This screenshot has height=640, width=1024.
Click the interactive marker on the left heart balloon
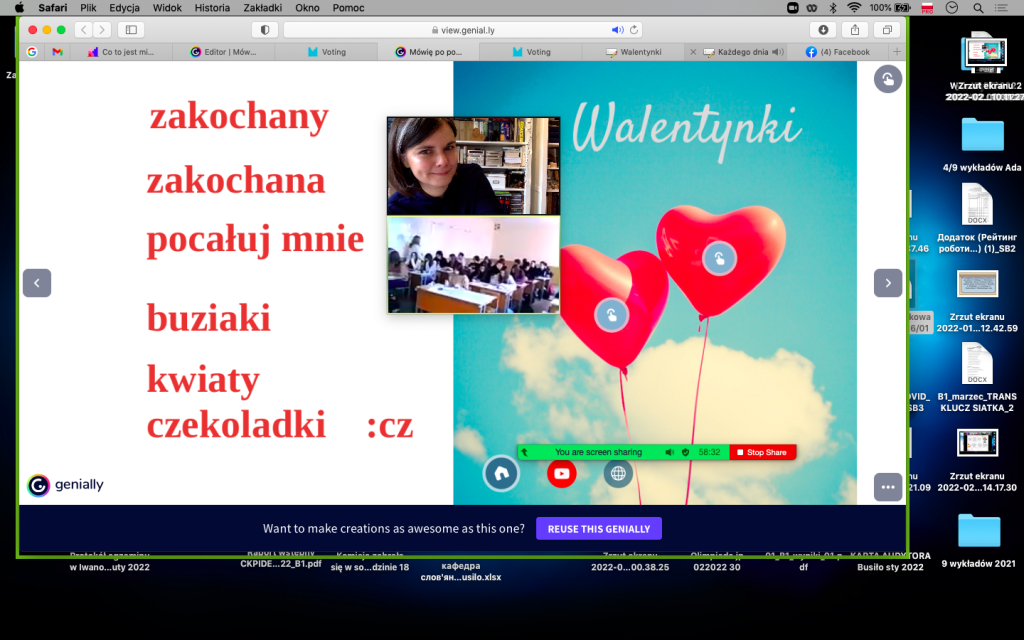pyautogui.click(x=611, y=315)
